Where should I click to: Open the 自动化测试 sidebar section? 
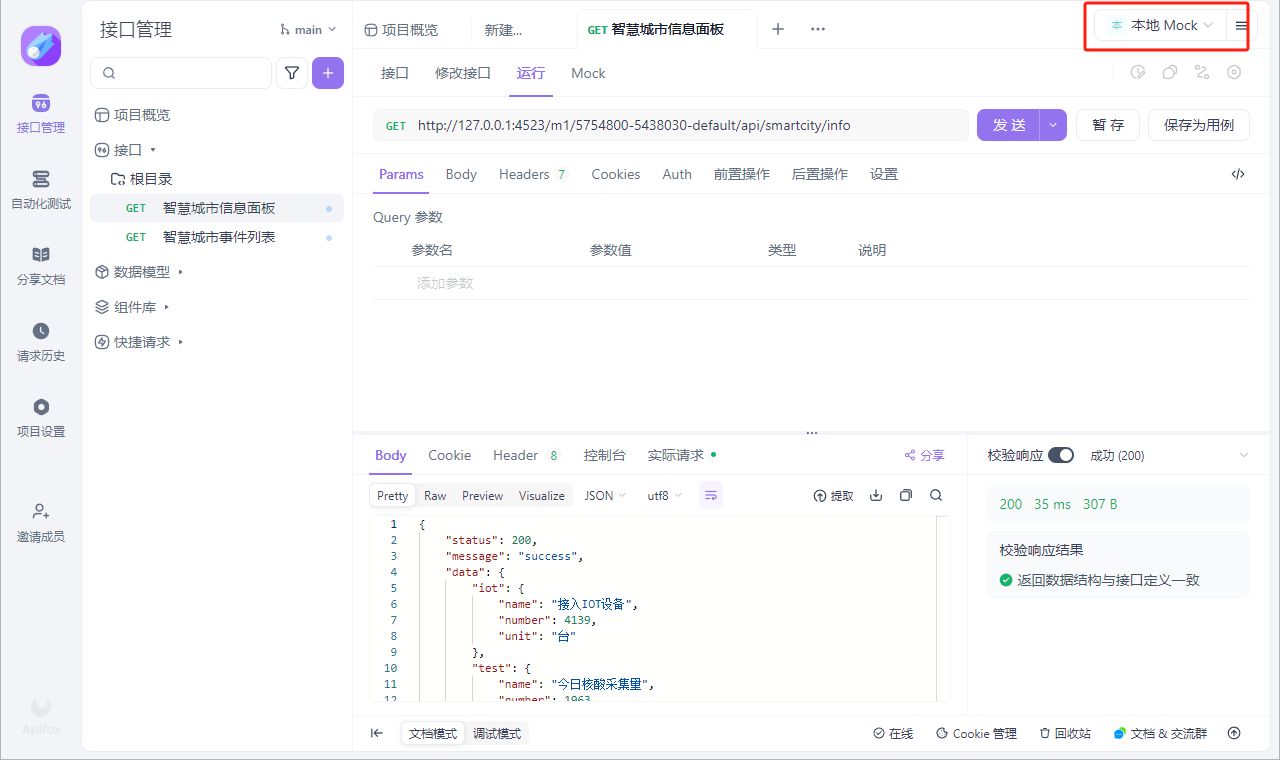[x=41, y=190]
